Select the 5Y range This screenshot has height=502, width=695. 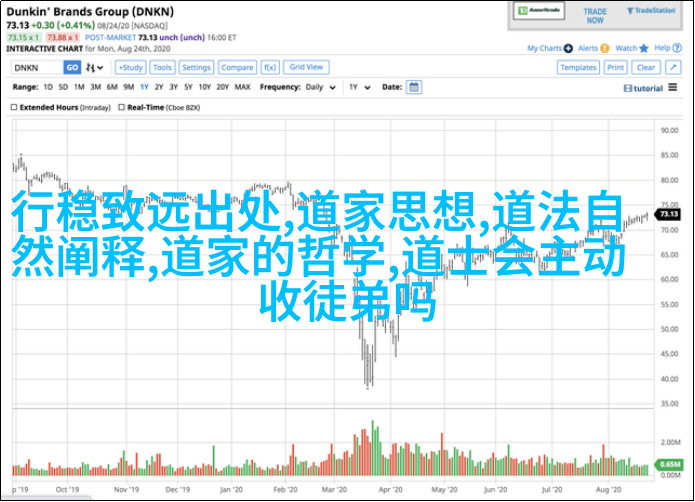pos(188,87)
